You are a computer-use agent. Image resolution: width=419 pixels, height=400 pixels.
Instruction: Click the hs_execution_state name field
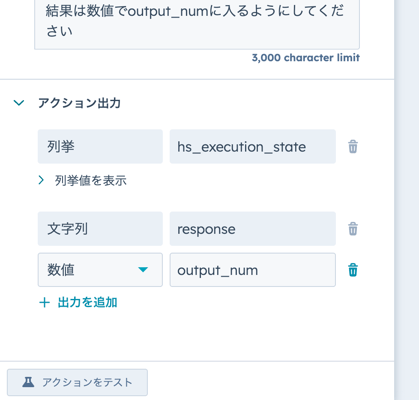click(x=253, y=147)
